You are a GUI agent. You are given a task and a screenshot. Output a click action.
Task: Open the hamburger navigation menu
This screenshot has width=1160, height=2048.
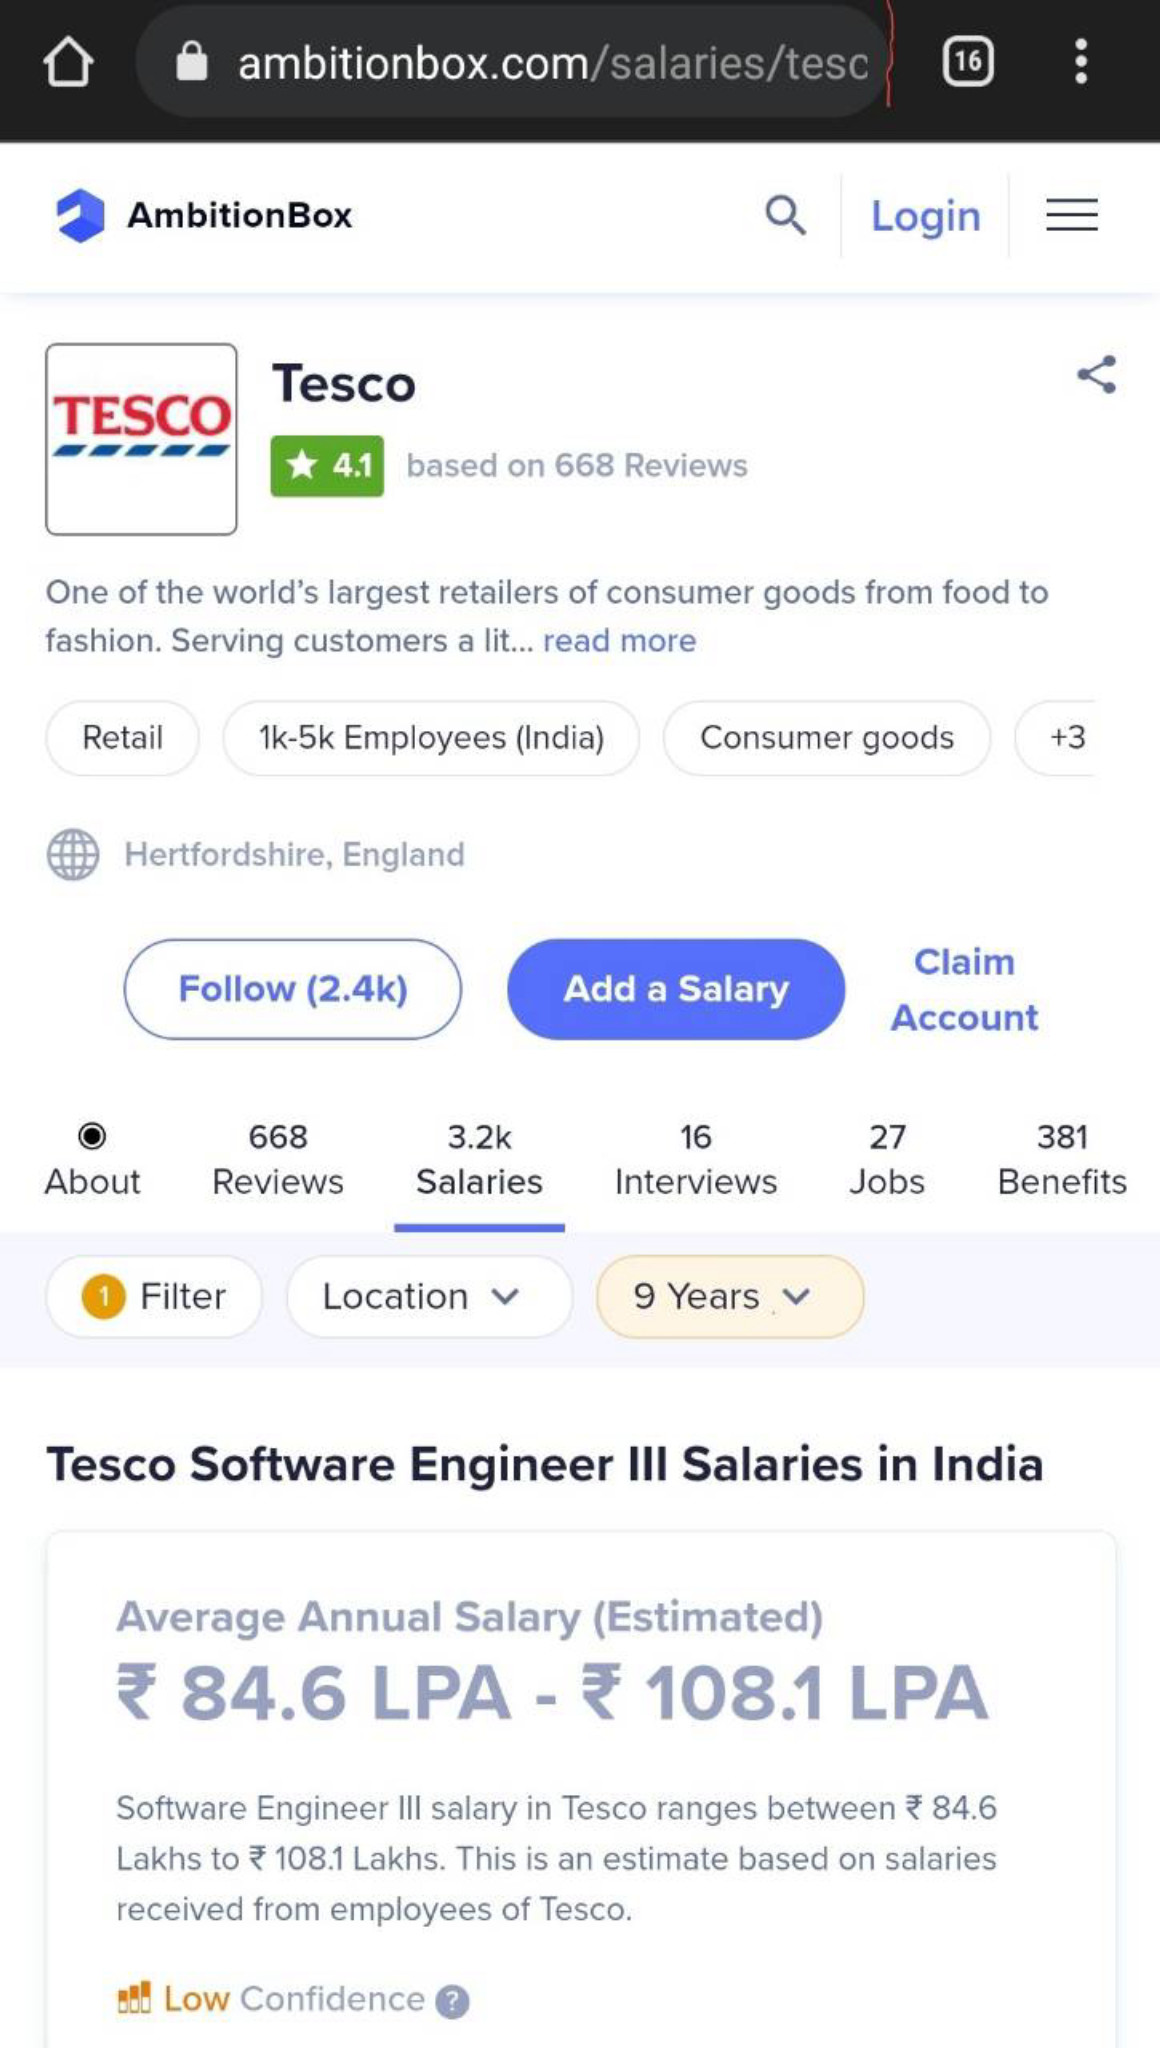(x=1072, y=215)
